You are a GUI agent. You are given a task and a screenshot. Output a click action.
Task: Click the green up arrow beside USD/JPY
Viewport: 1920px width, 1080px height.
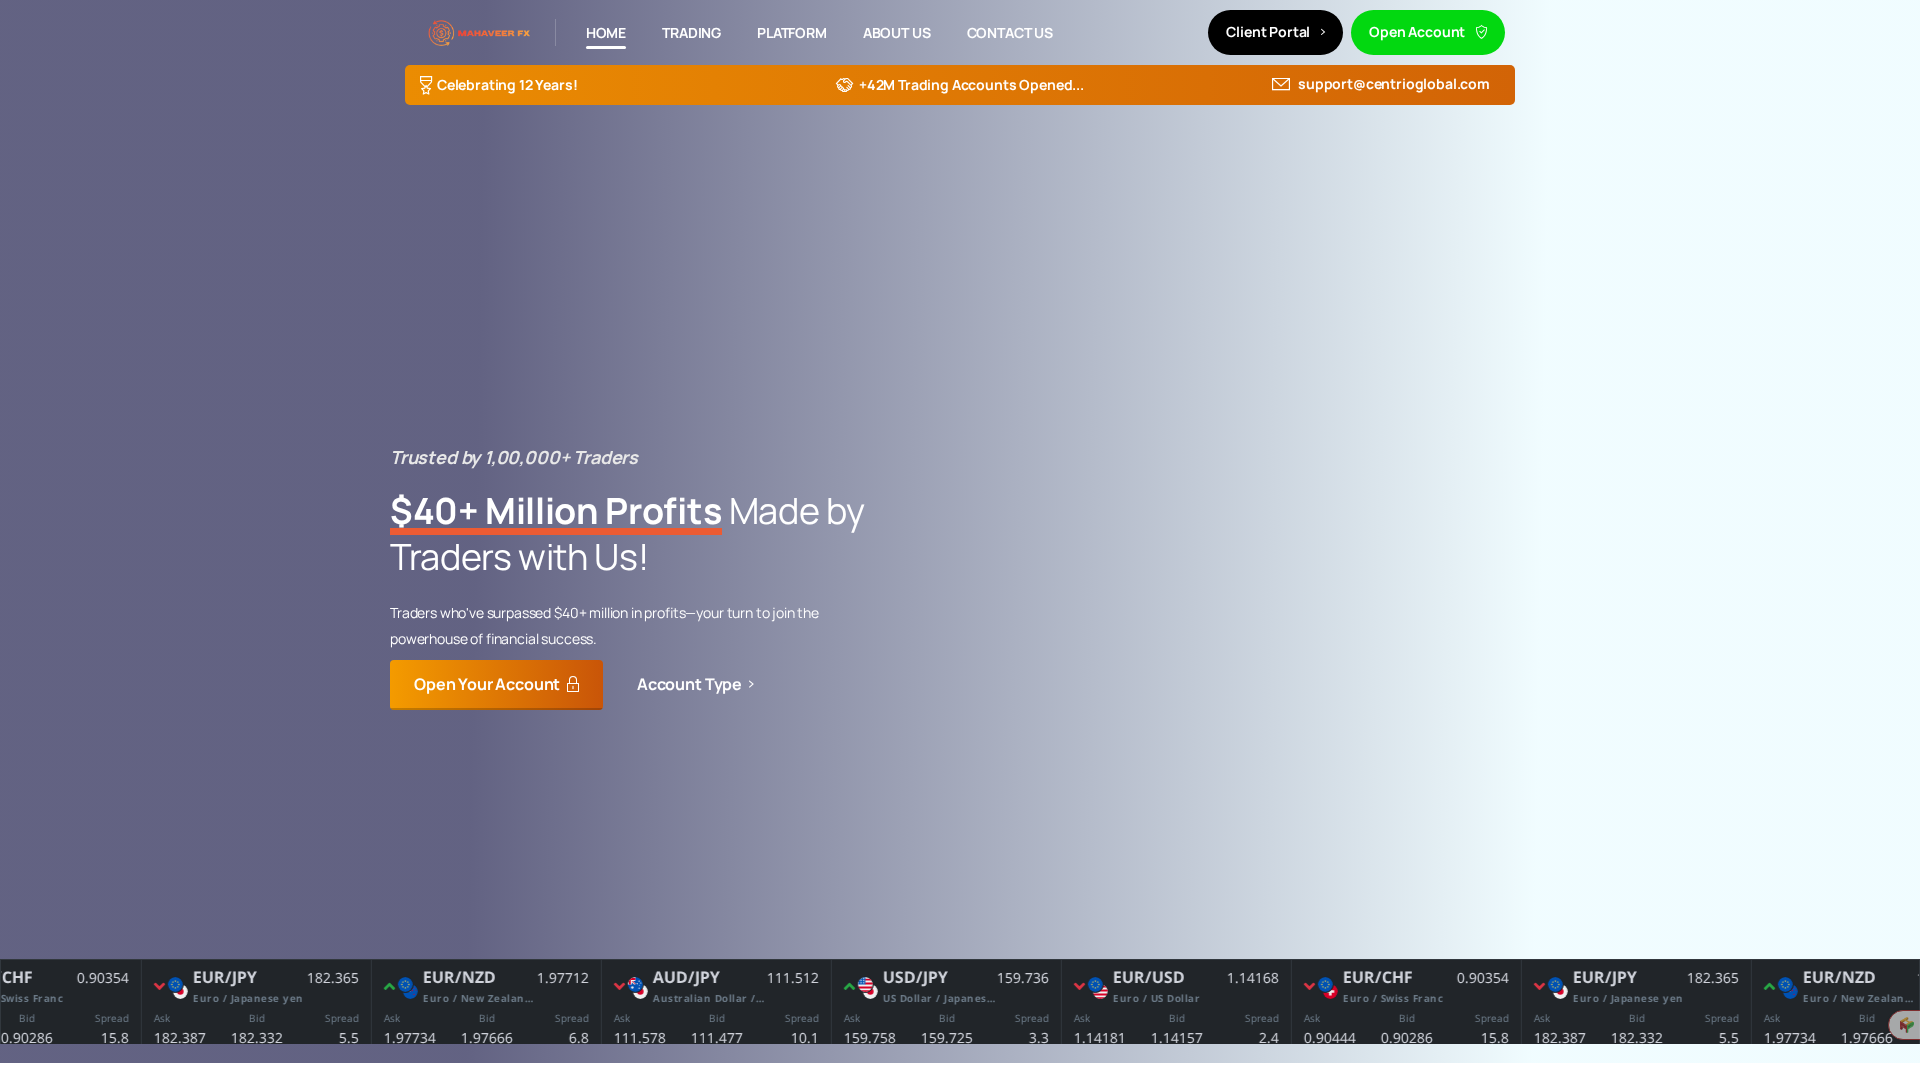coord(847,986)
